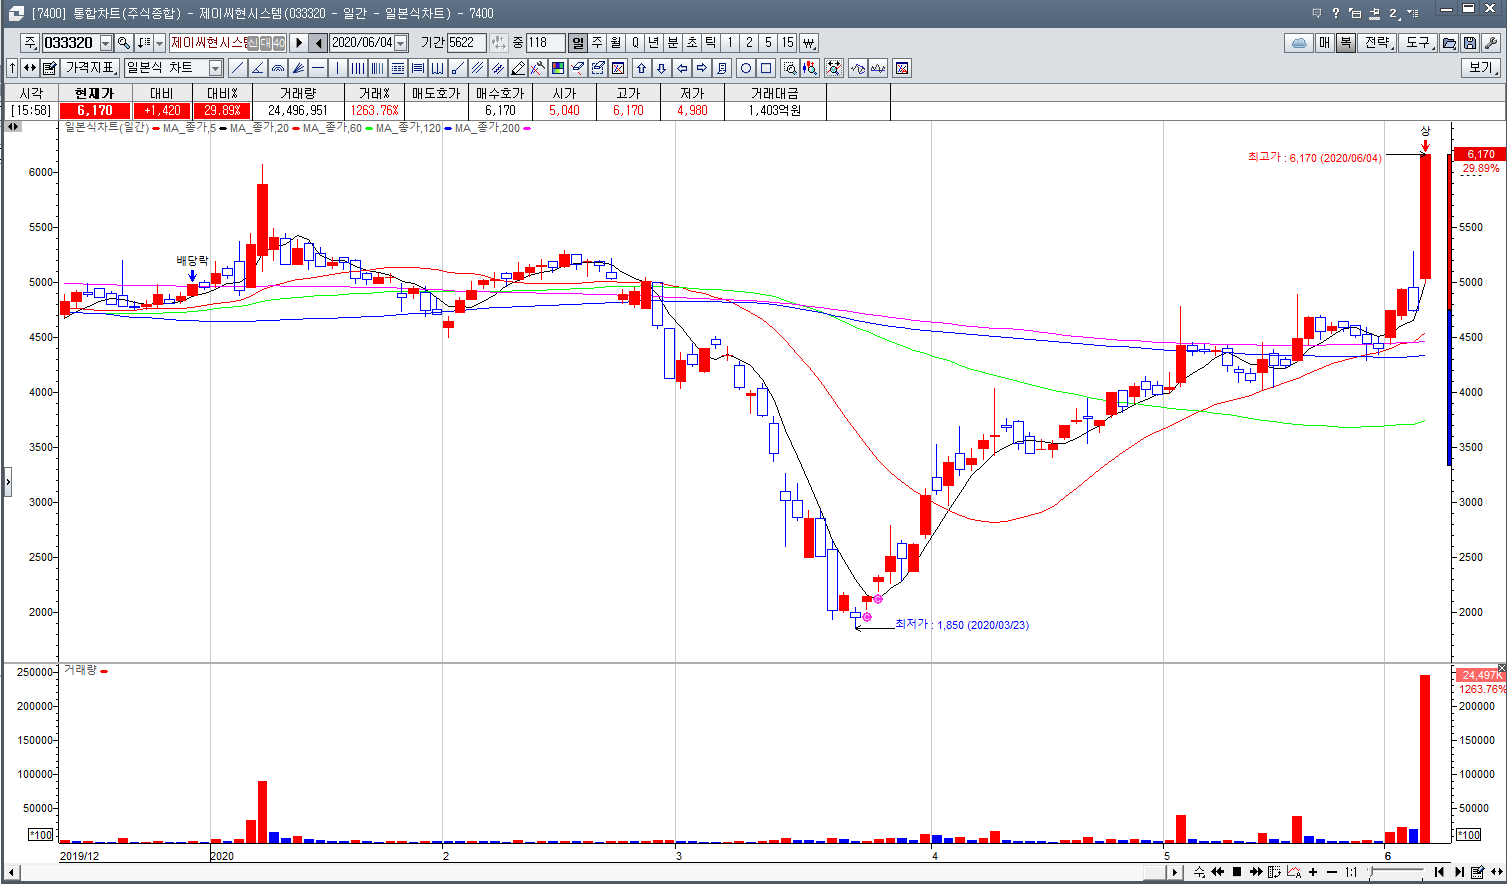Insert an up arrow marker
1507x884 pixels.
click(641, 68)
